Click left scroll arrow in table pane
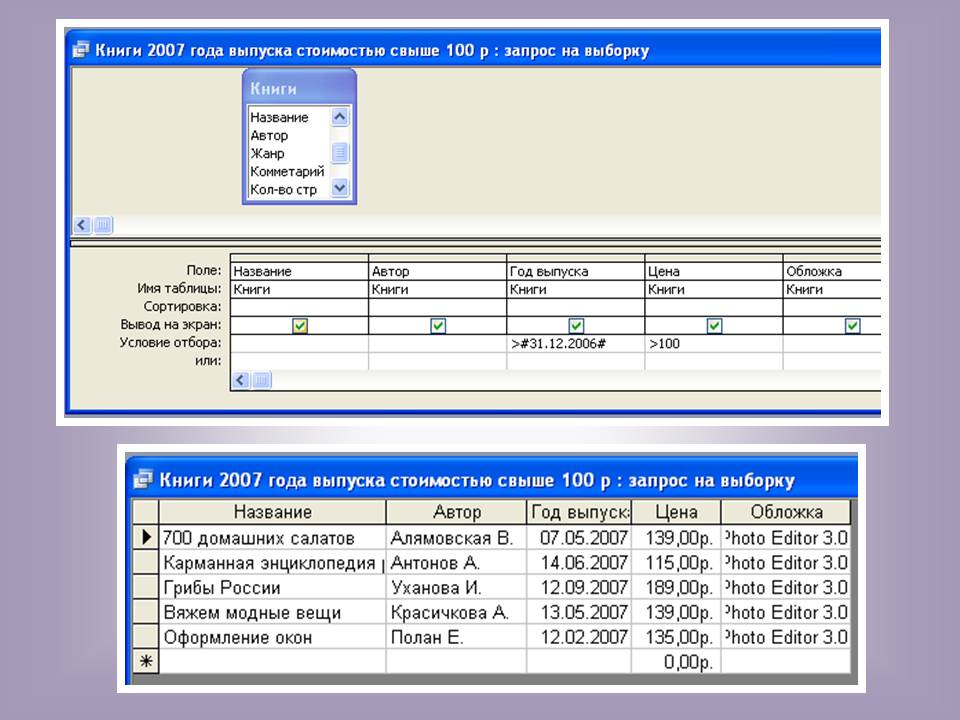Image resolution: width=960 pixels, height=720 pixels. [x=82, y=226]
